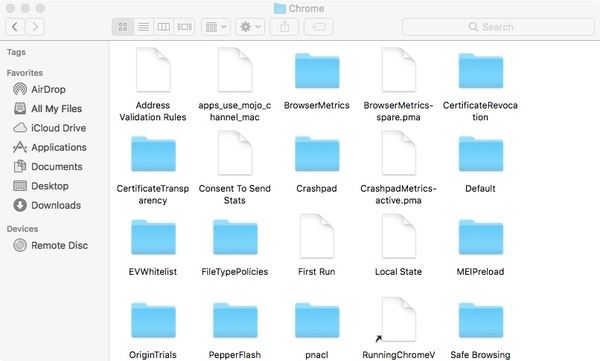The height and width of the screenshot is (361, 600).
Task: Go back with the left arrow button
Action: click(x=15, y=27)
